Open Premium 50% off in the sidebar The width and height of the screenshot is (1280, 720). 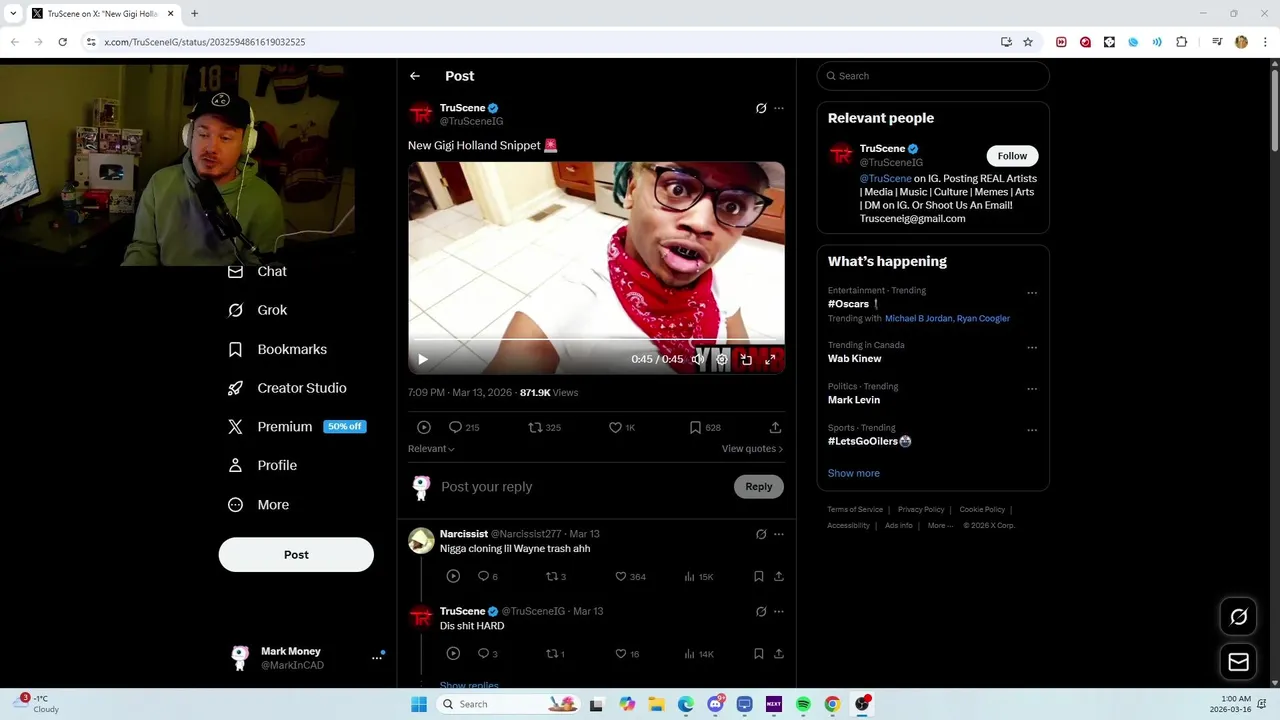[297, 427]
